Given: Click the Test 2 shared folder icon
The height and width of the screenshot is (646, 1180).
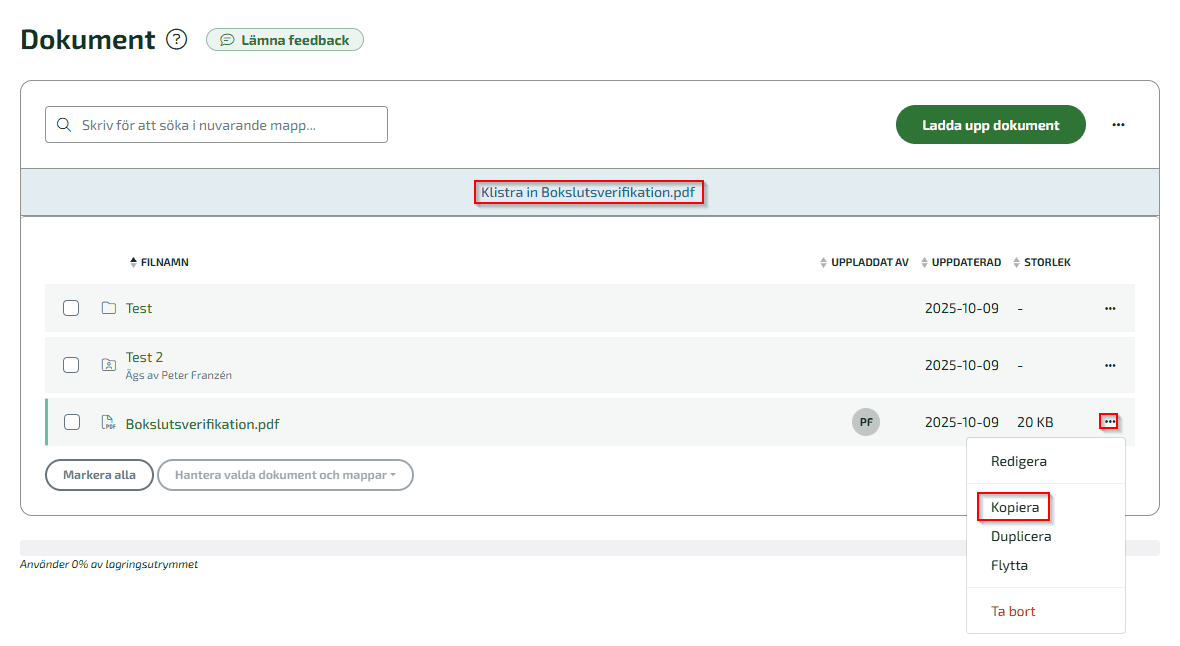Looking at the screenshot, I should (x=109, y=365).
